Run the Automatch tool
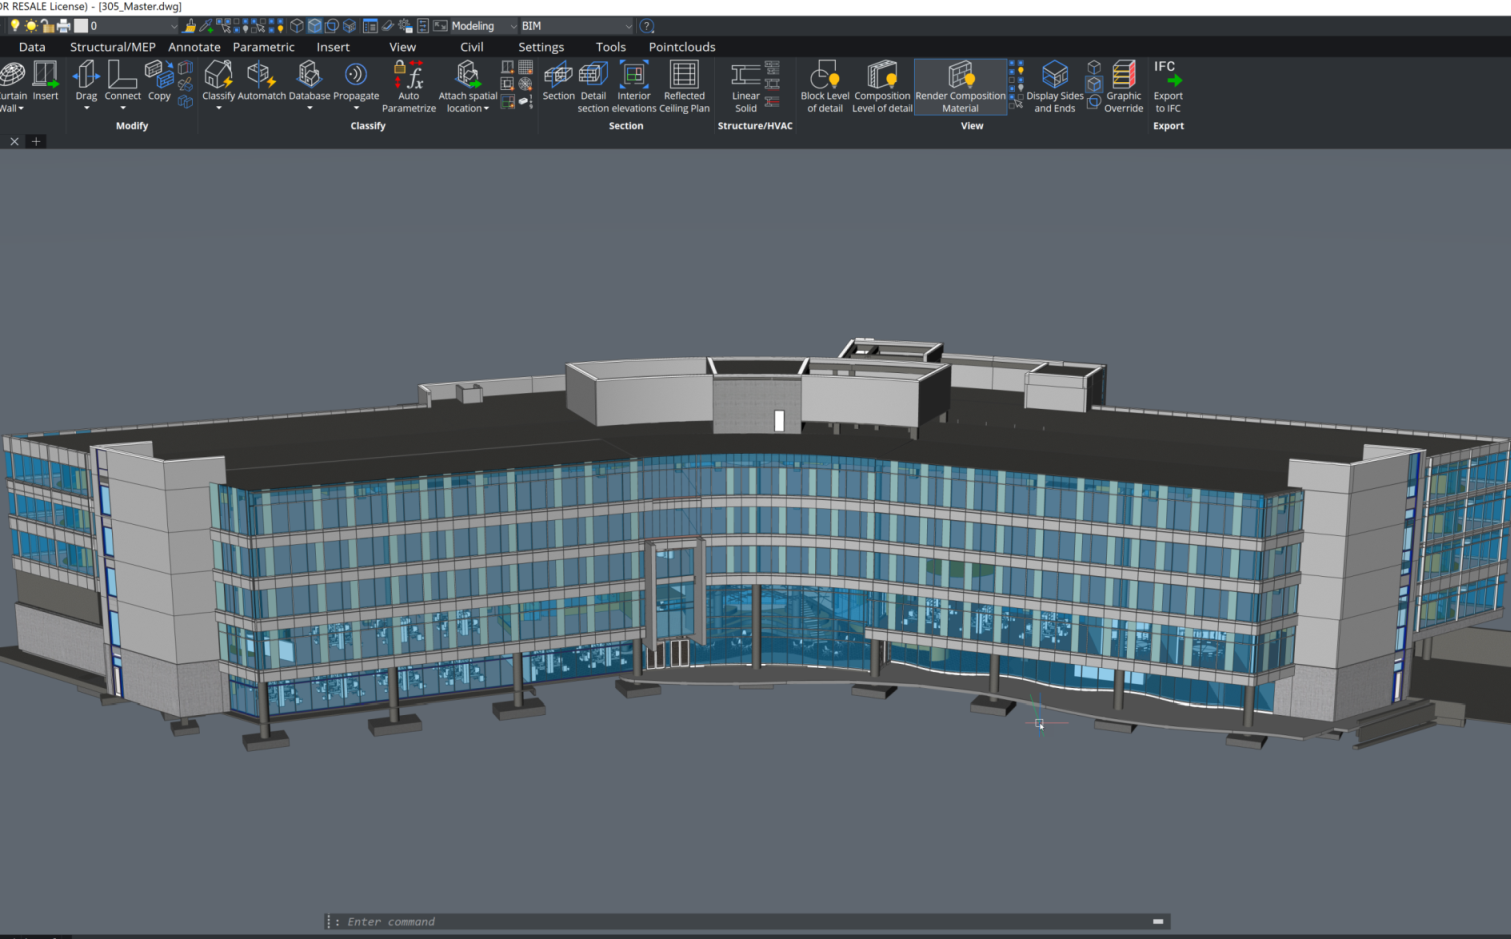The height and width of the screenshot is (939, 1511). pyautogui.click(x=262, y=81)
